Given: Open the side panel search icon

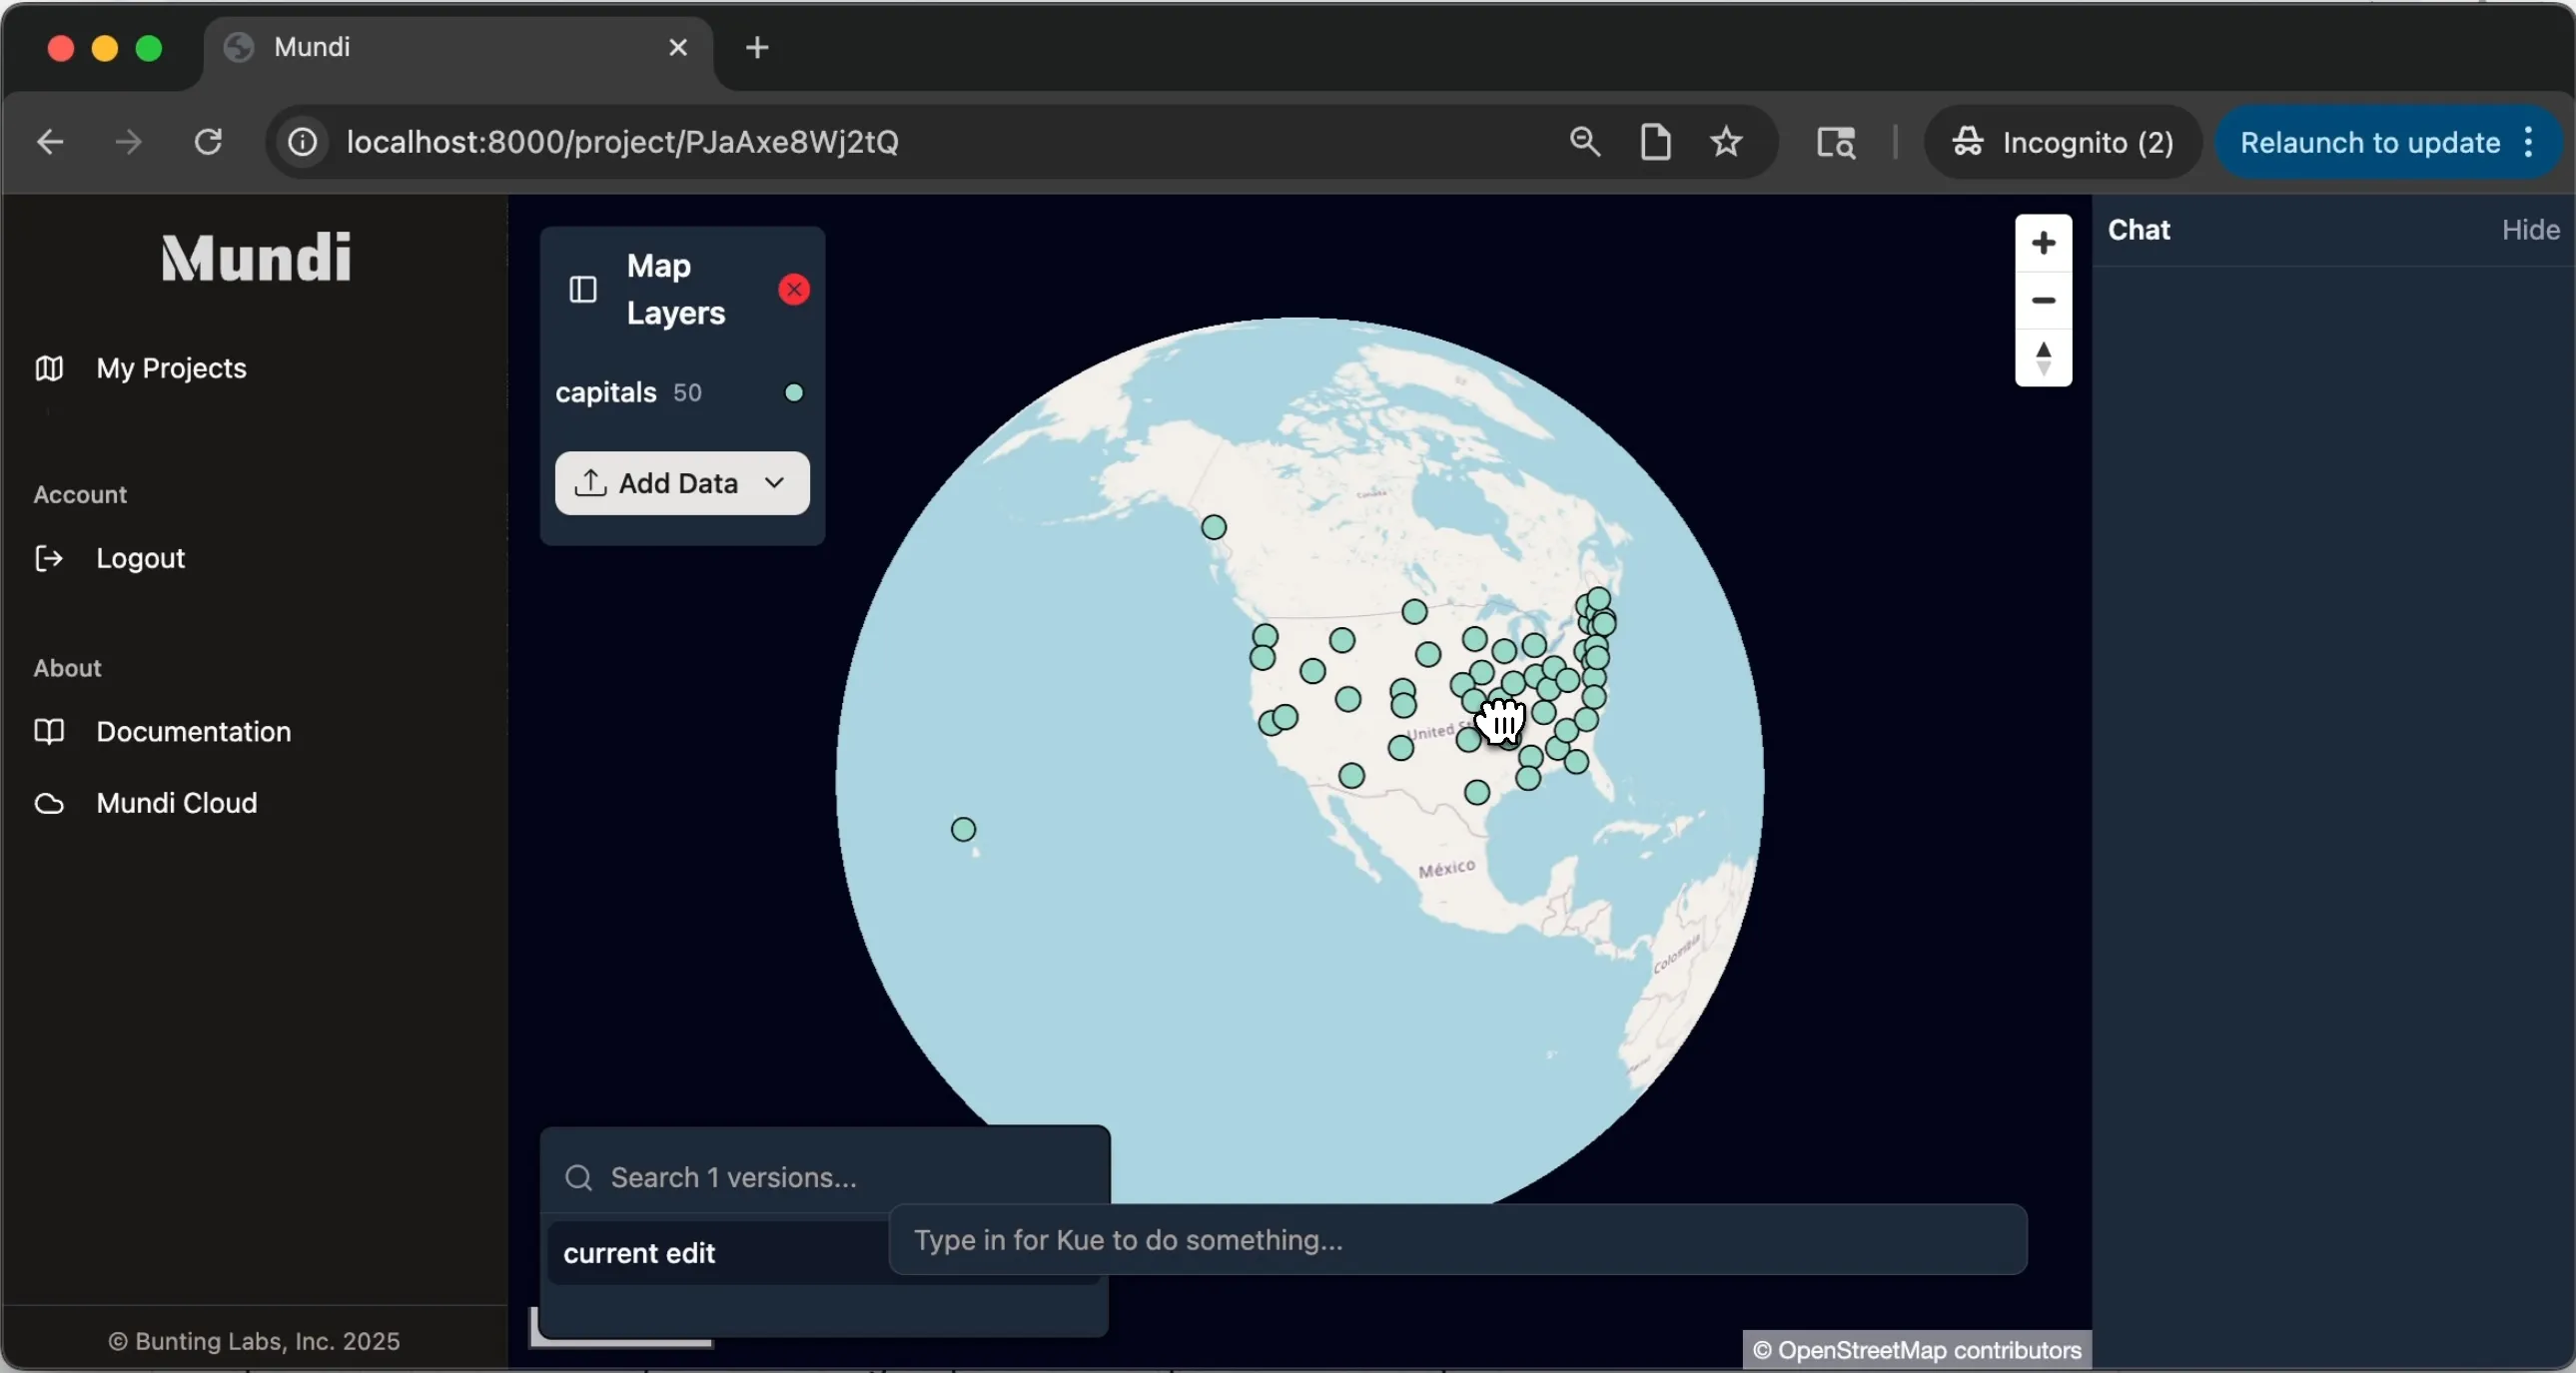Looking at the screenshot, I should (1836, 142).
